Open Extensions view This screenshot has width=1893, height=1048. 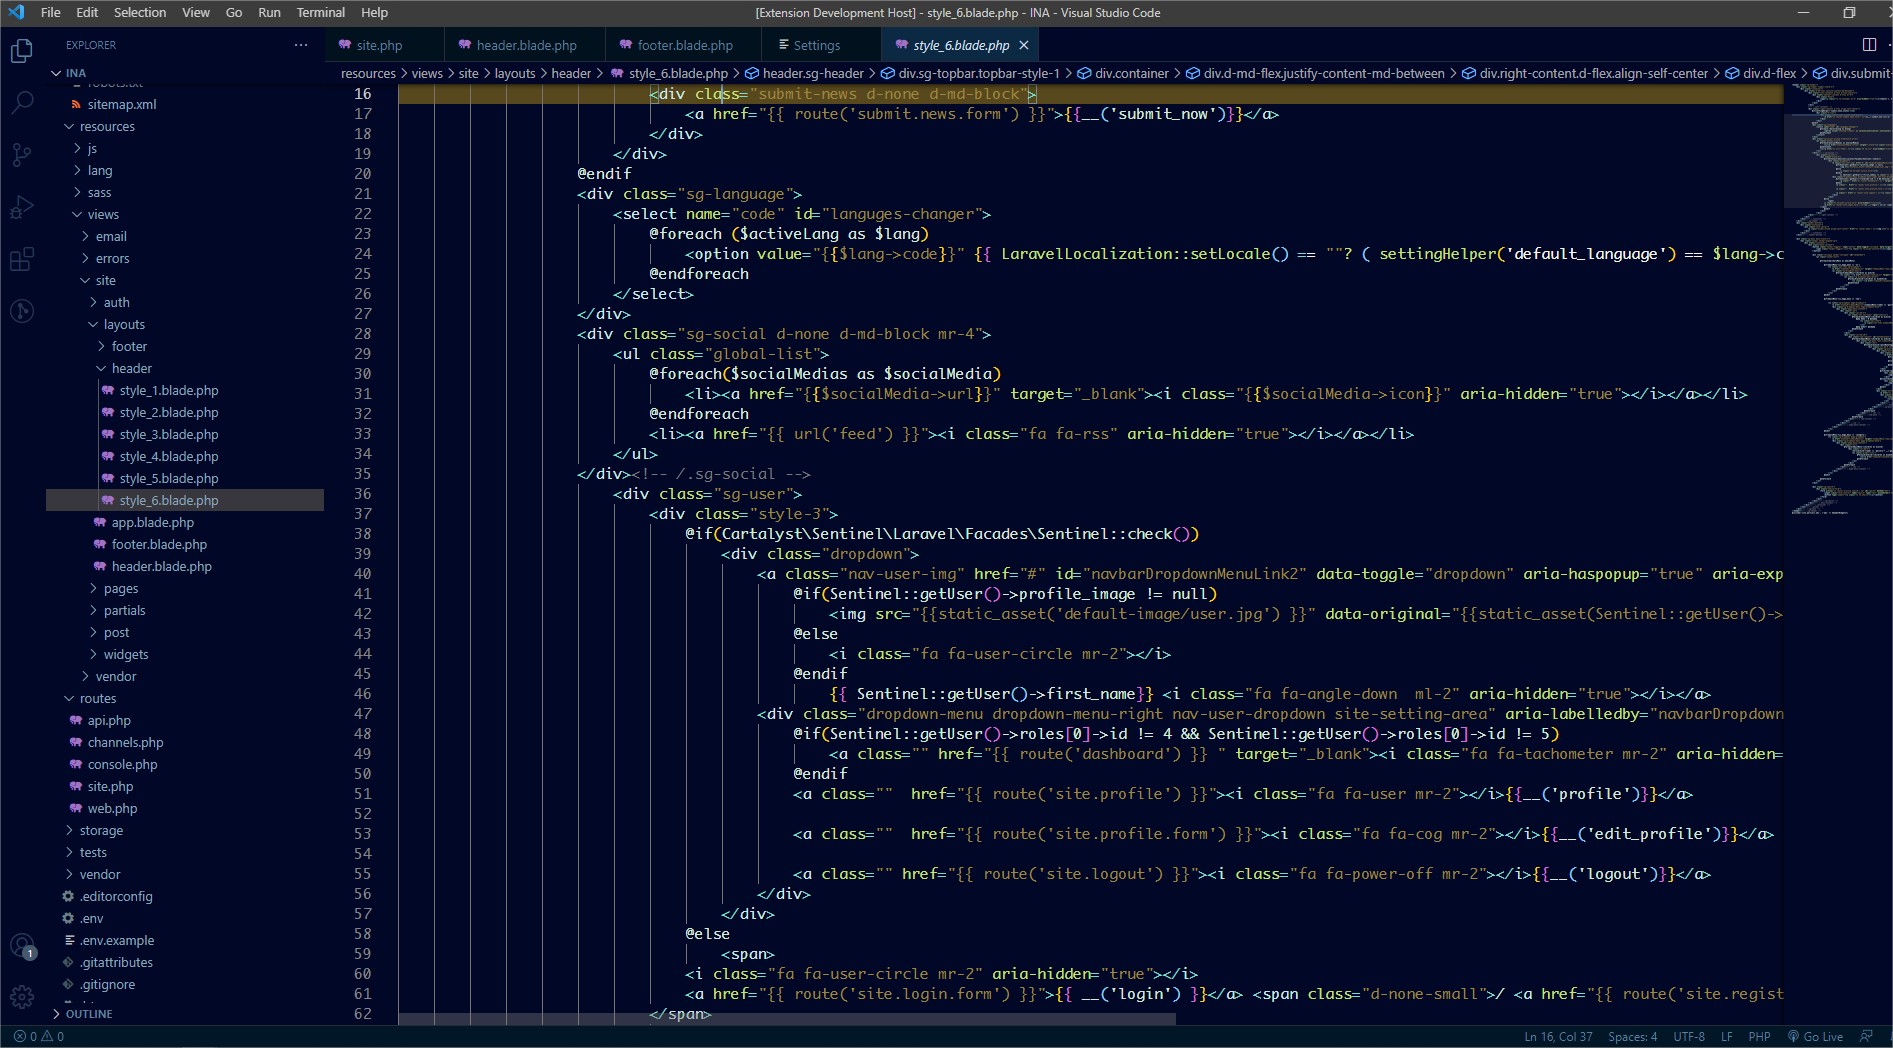tap(21, 260)
